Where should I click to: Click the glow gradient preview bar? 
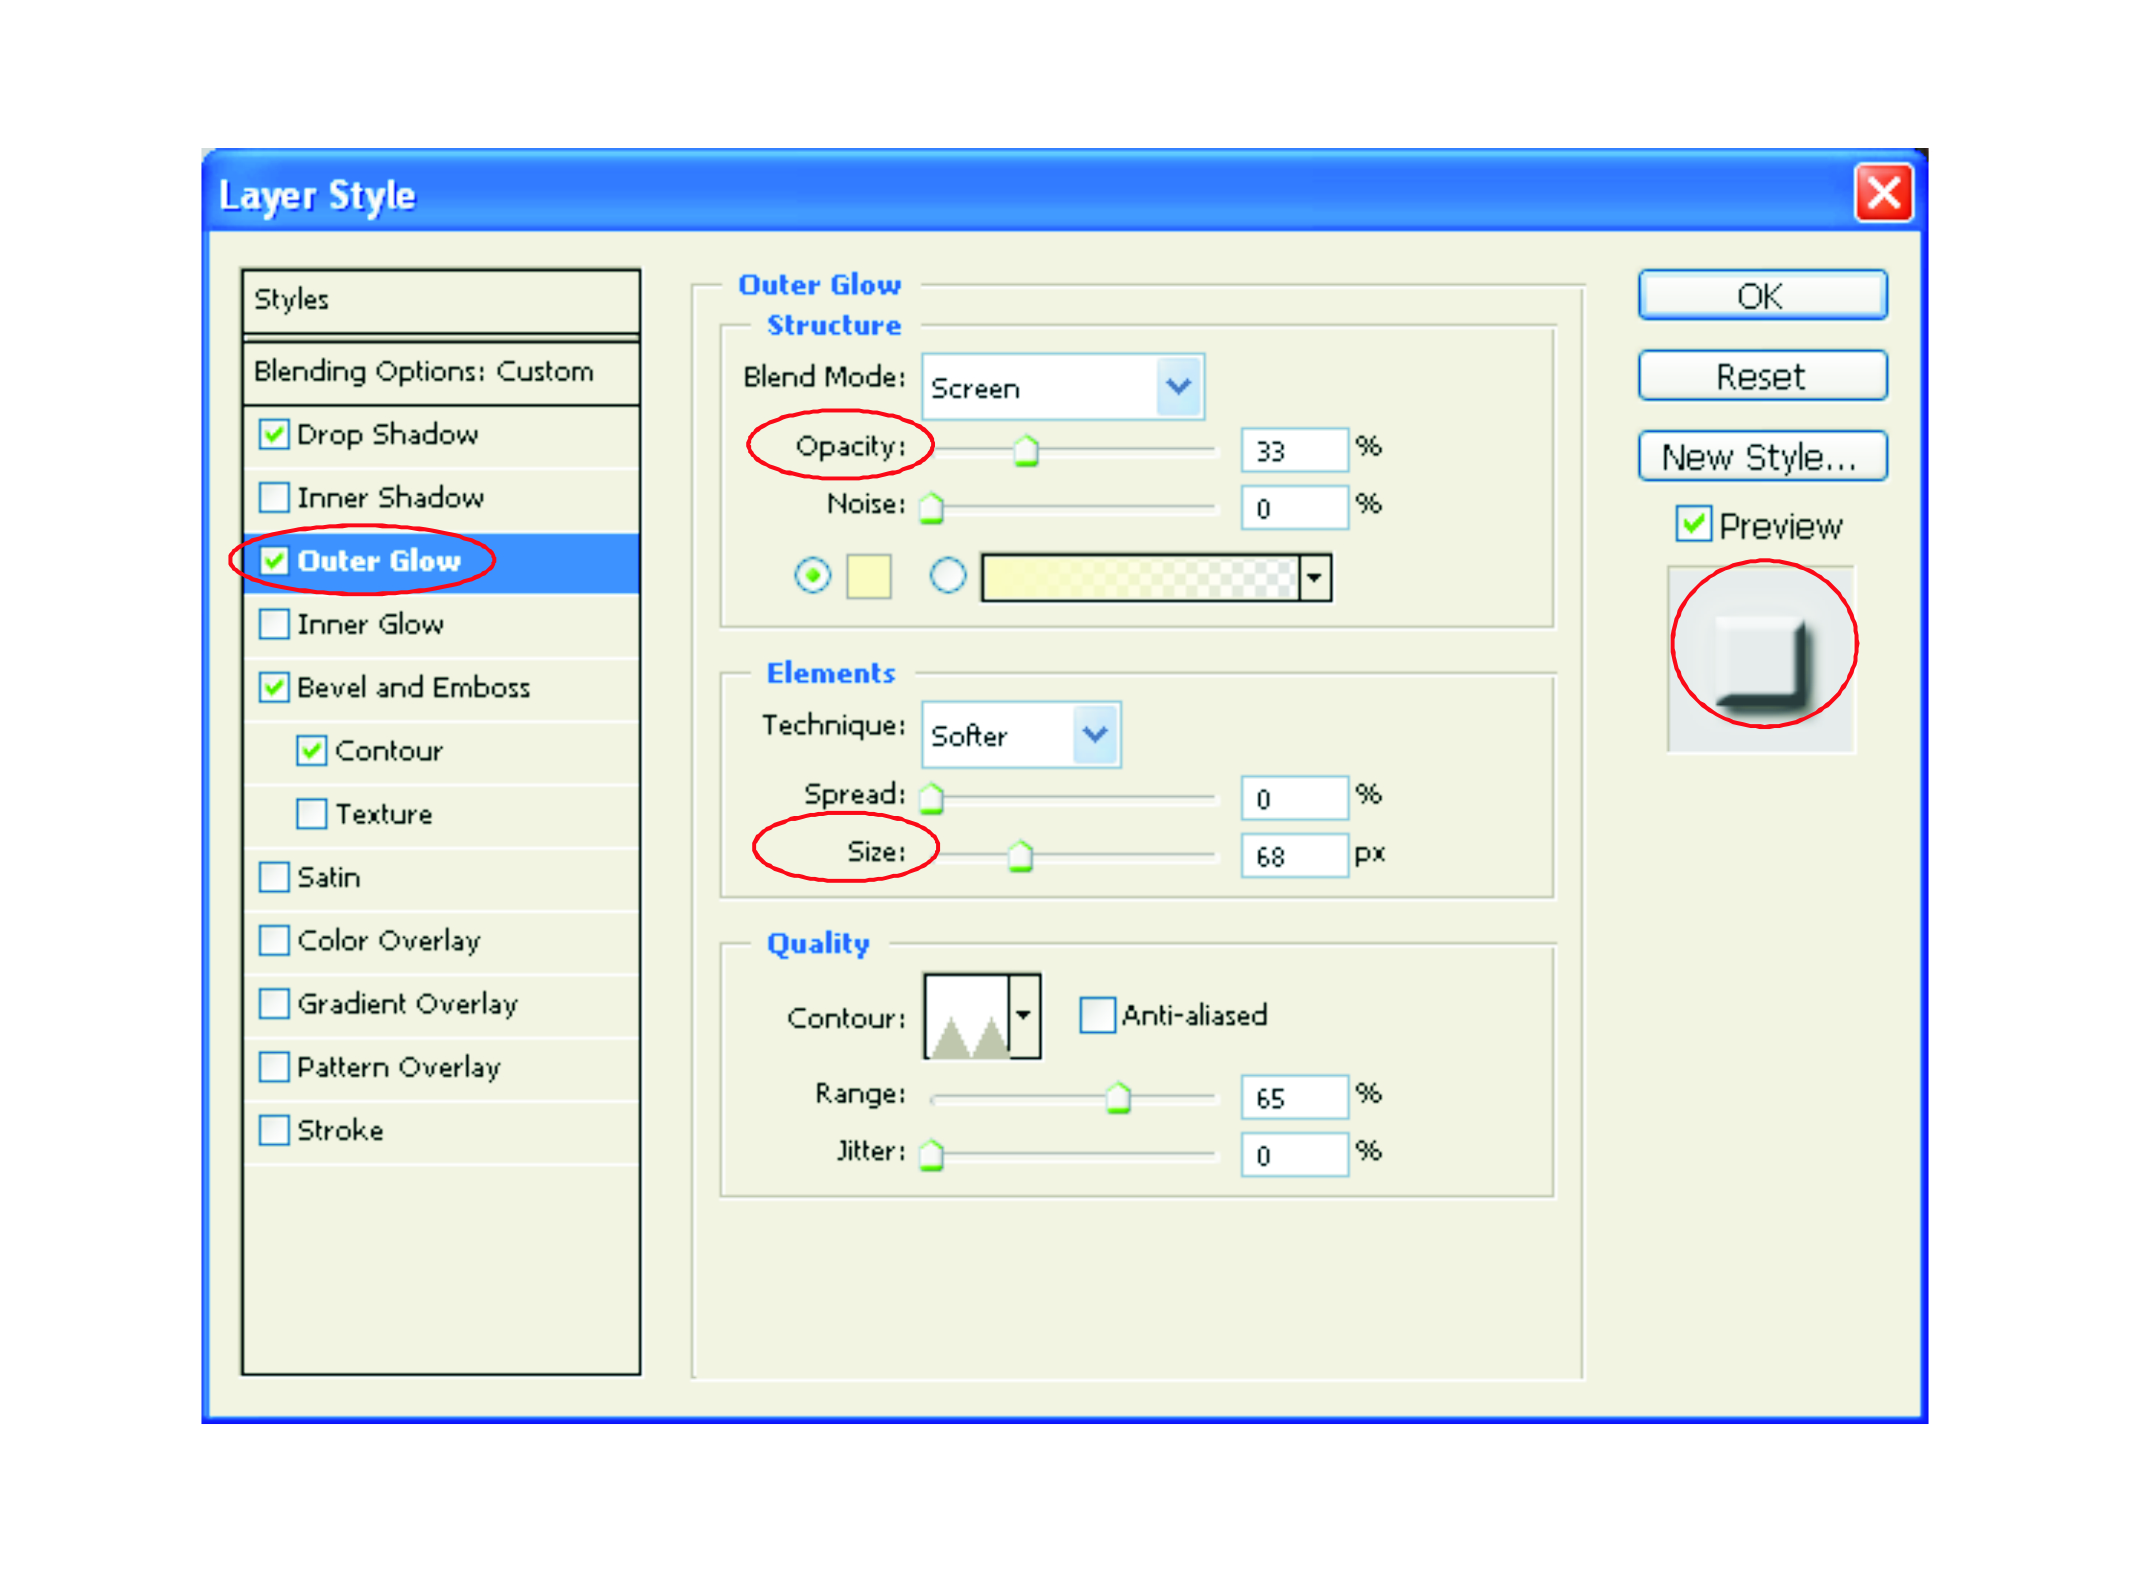click(x=1139, y=577)
